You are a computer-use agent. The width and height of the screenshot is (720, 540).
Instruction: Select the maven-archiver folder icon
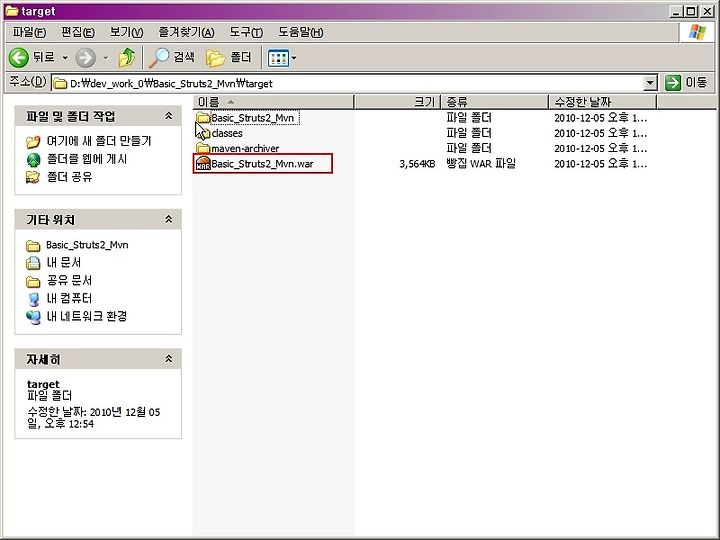202,148
